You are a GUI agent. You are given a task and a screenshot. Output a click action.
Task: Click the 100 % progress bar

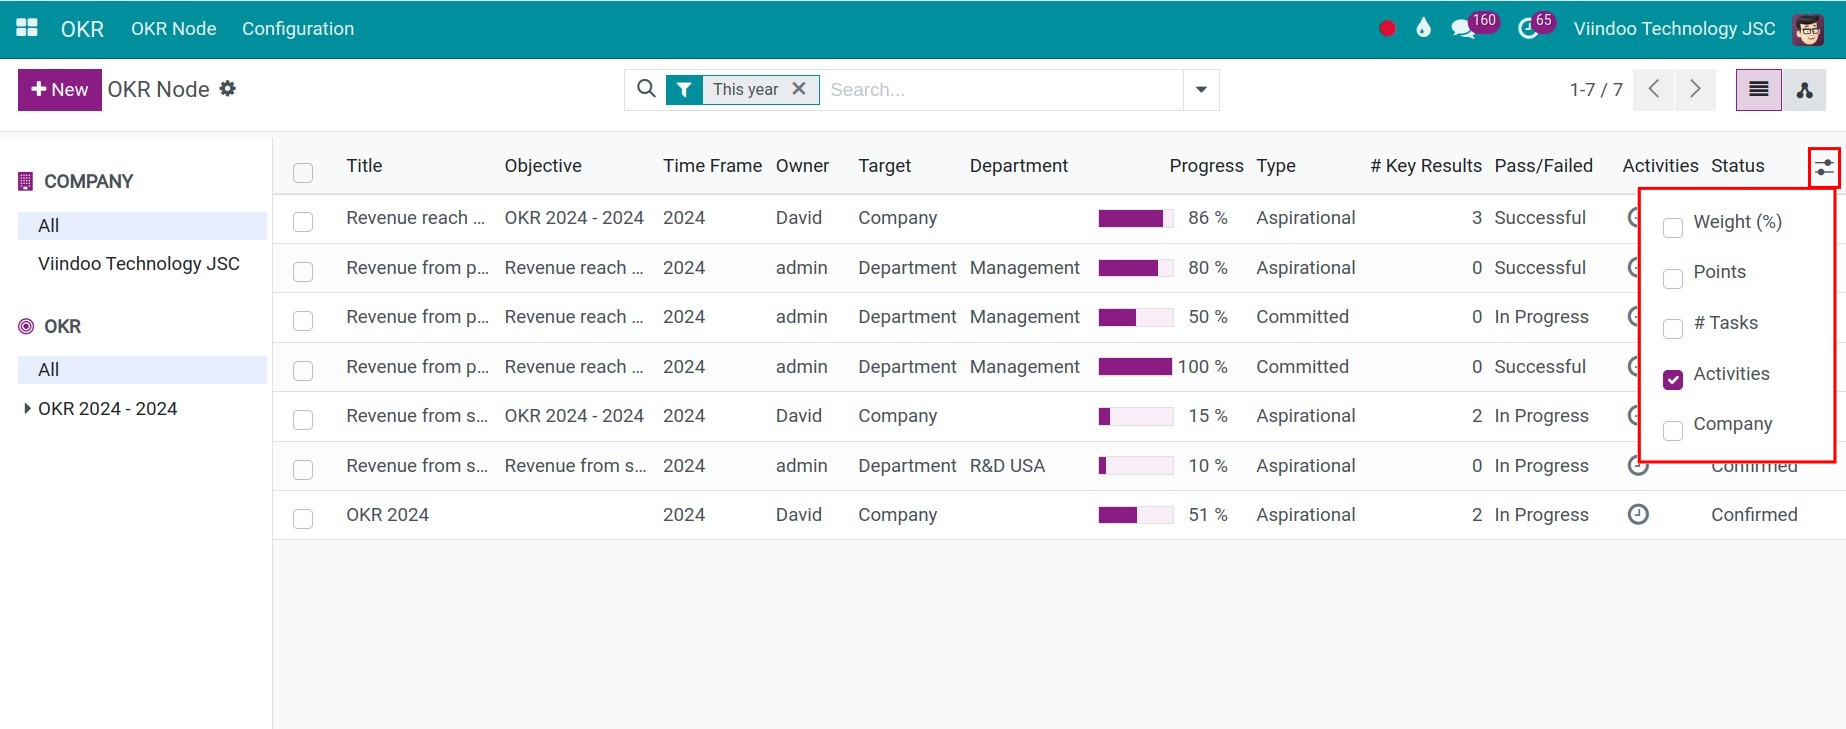[x=1136, y=367]
